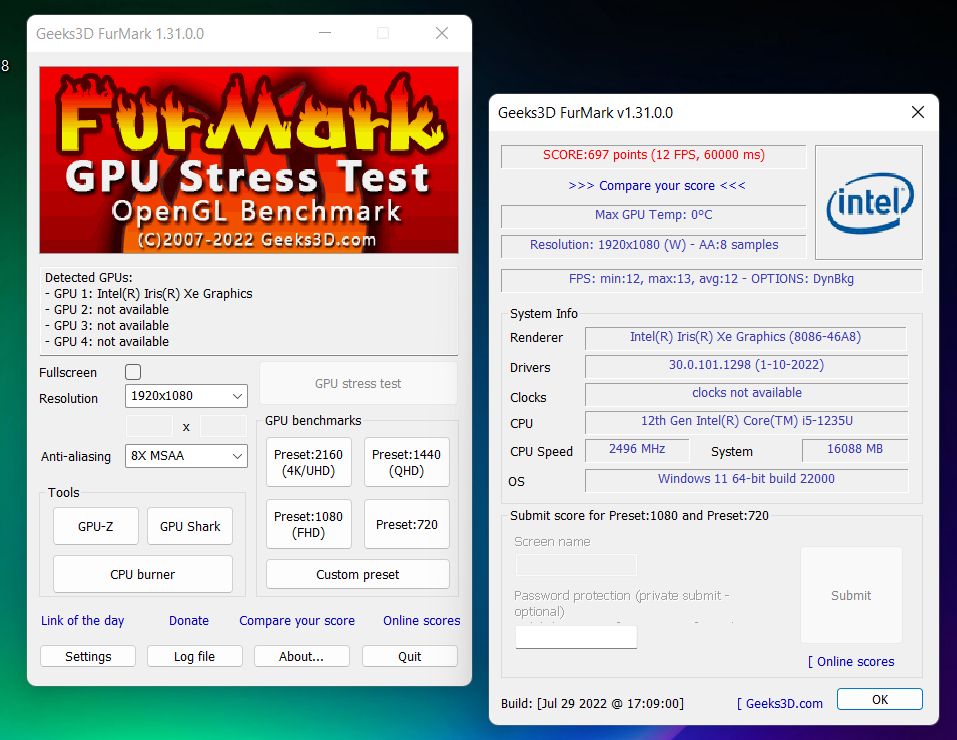Screen dimensions: 957x740
Task: Click the Windows 11 64-bit build 22000 field
Action: (x=746, y=480)
